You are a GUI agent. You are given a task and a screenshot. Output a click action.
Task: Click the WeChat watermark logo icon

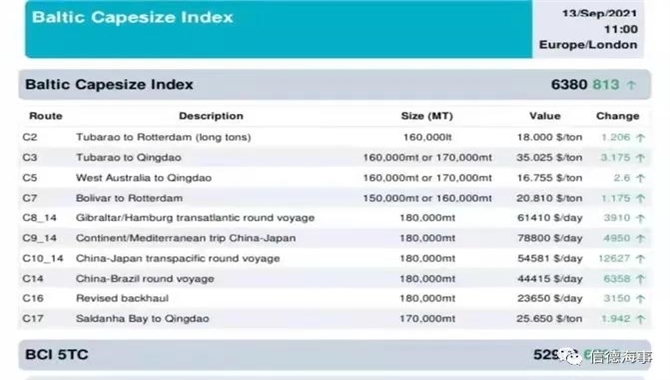571,356
